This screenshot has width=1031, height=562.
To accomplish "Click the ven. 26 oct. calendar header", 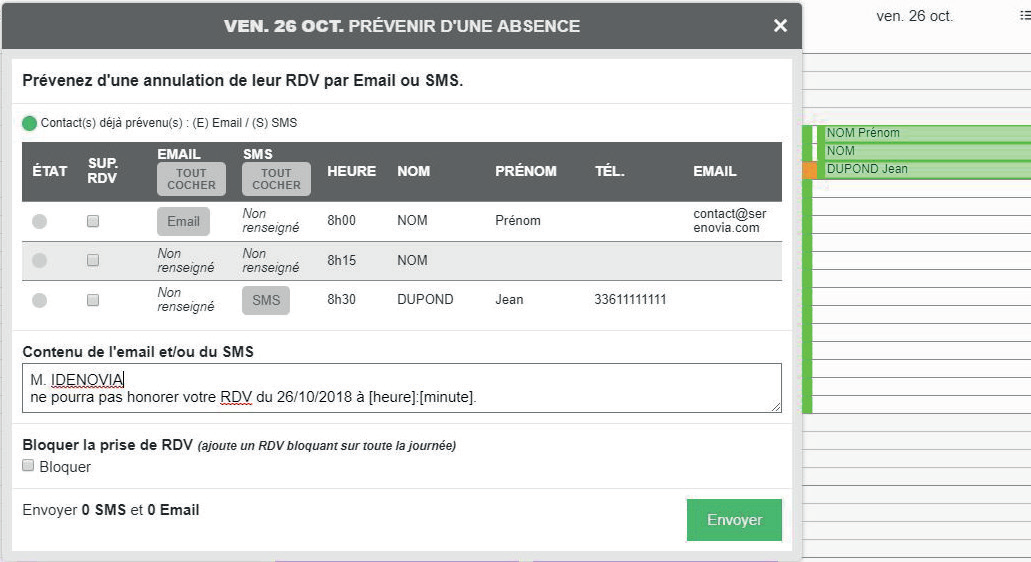I will 914,16.
